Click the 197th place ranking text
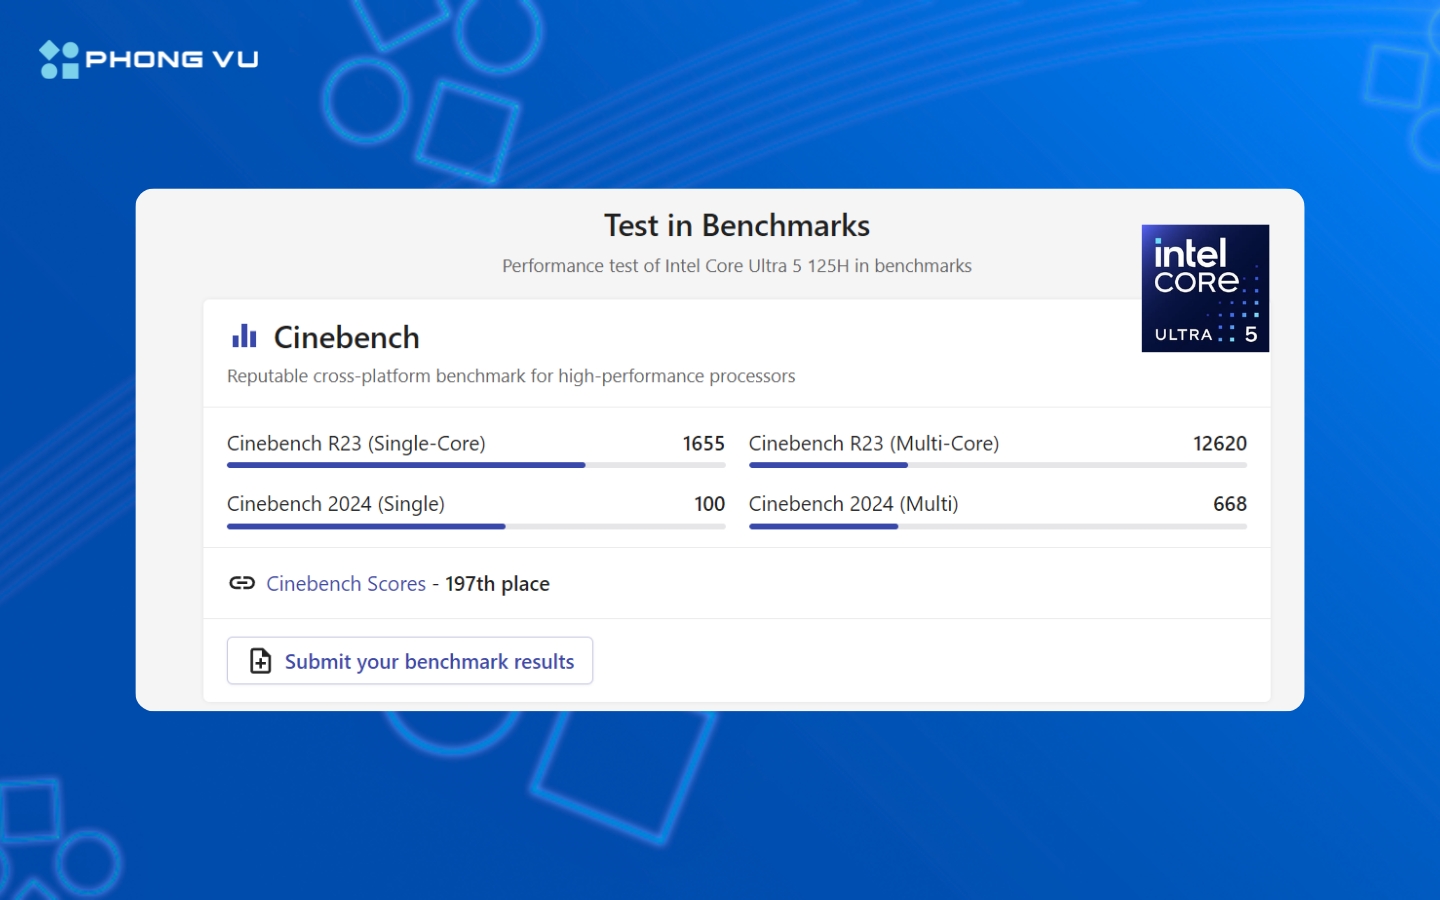 [x=497, y=584]
